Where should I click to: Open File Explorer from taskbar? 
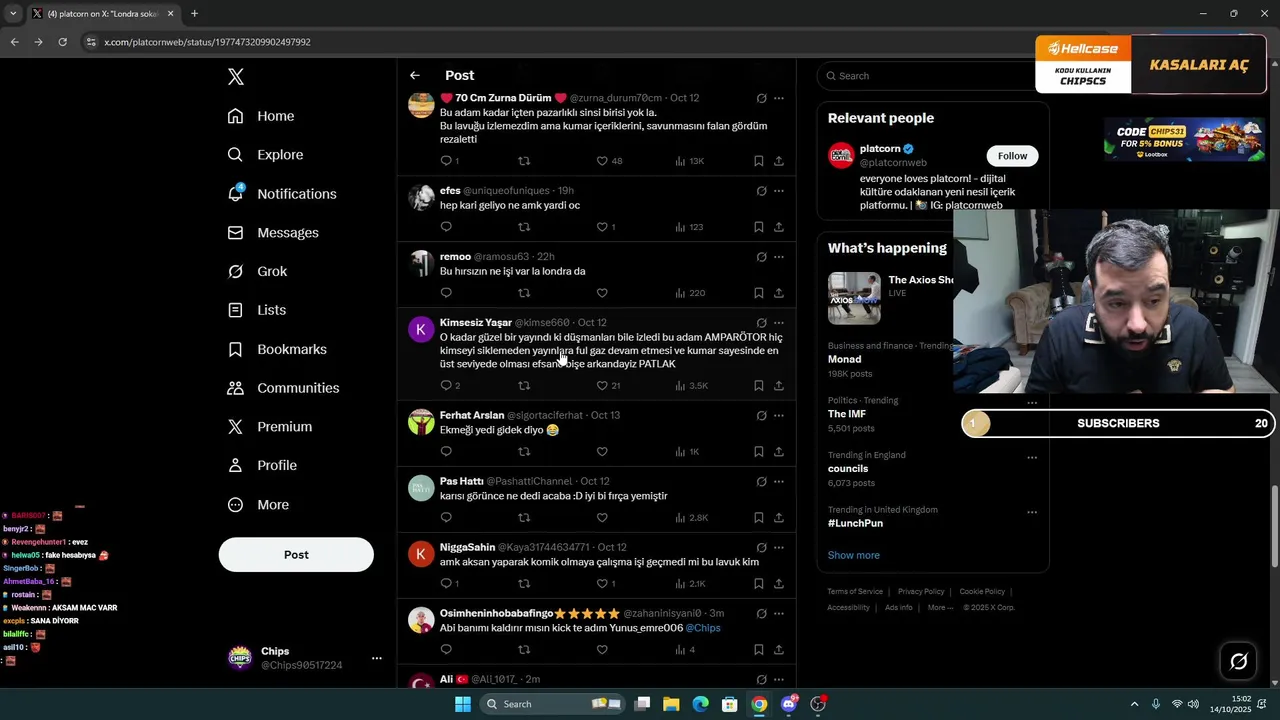671,704
